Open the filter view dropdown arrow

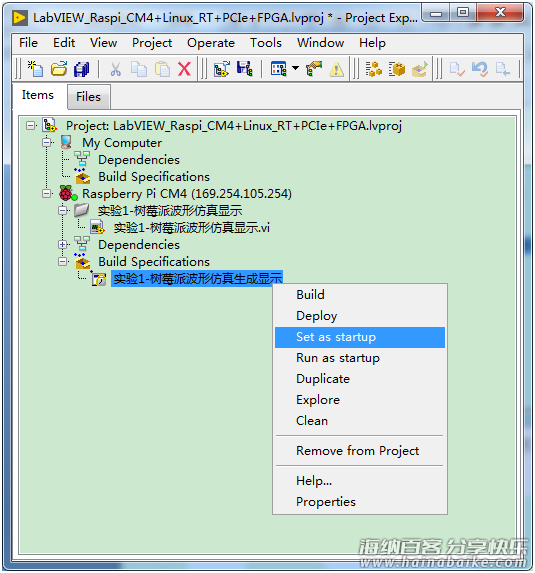(295, 68)
